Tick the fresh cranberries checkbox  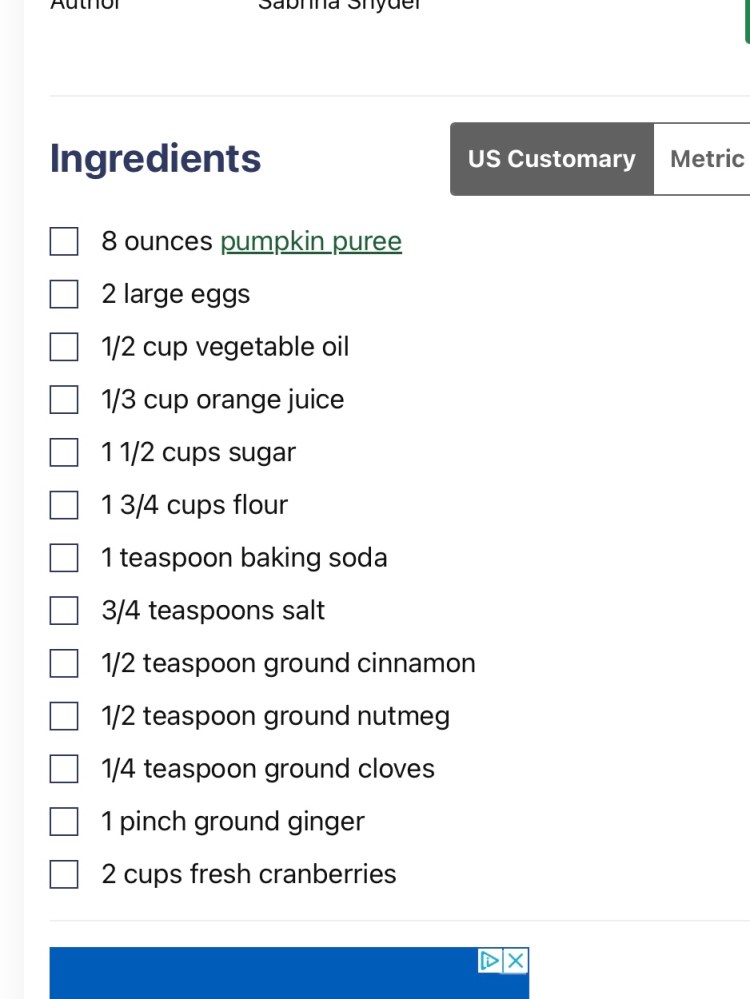[x=64, y=875]
